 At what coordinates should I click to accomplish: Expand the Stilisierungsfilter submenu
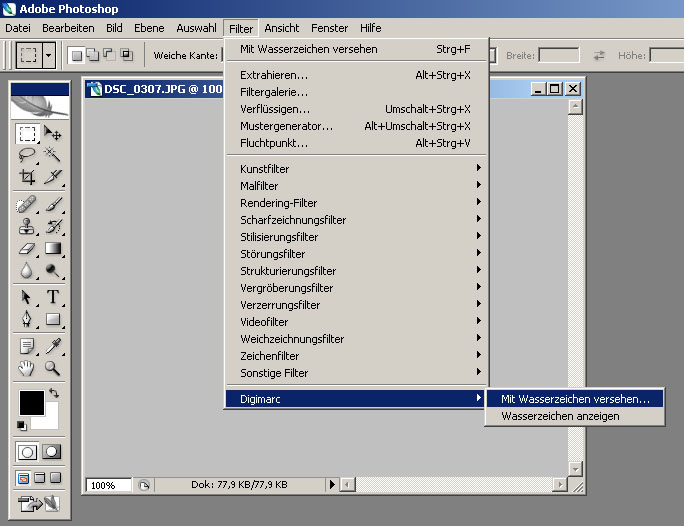pyautogui.click(x=356, y=236)
